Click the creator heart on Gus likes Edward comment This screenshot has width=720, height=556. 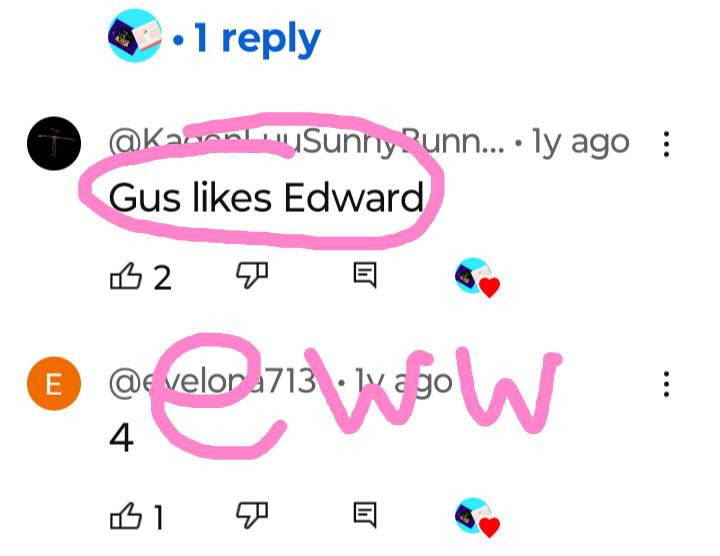(x=477, y=278)
